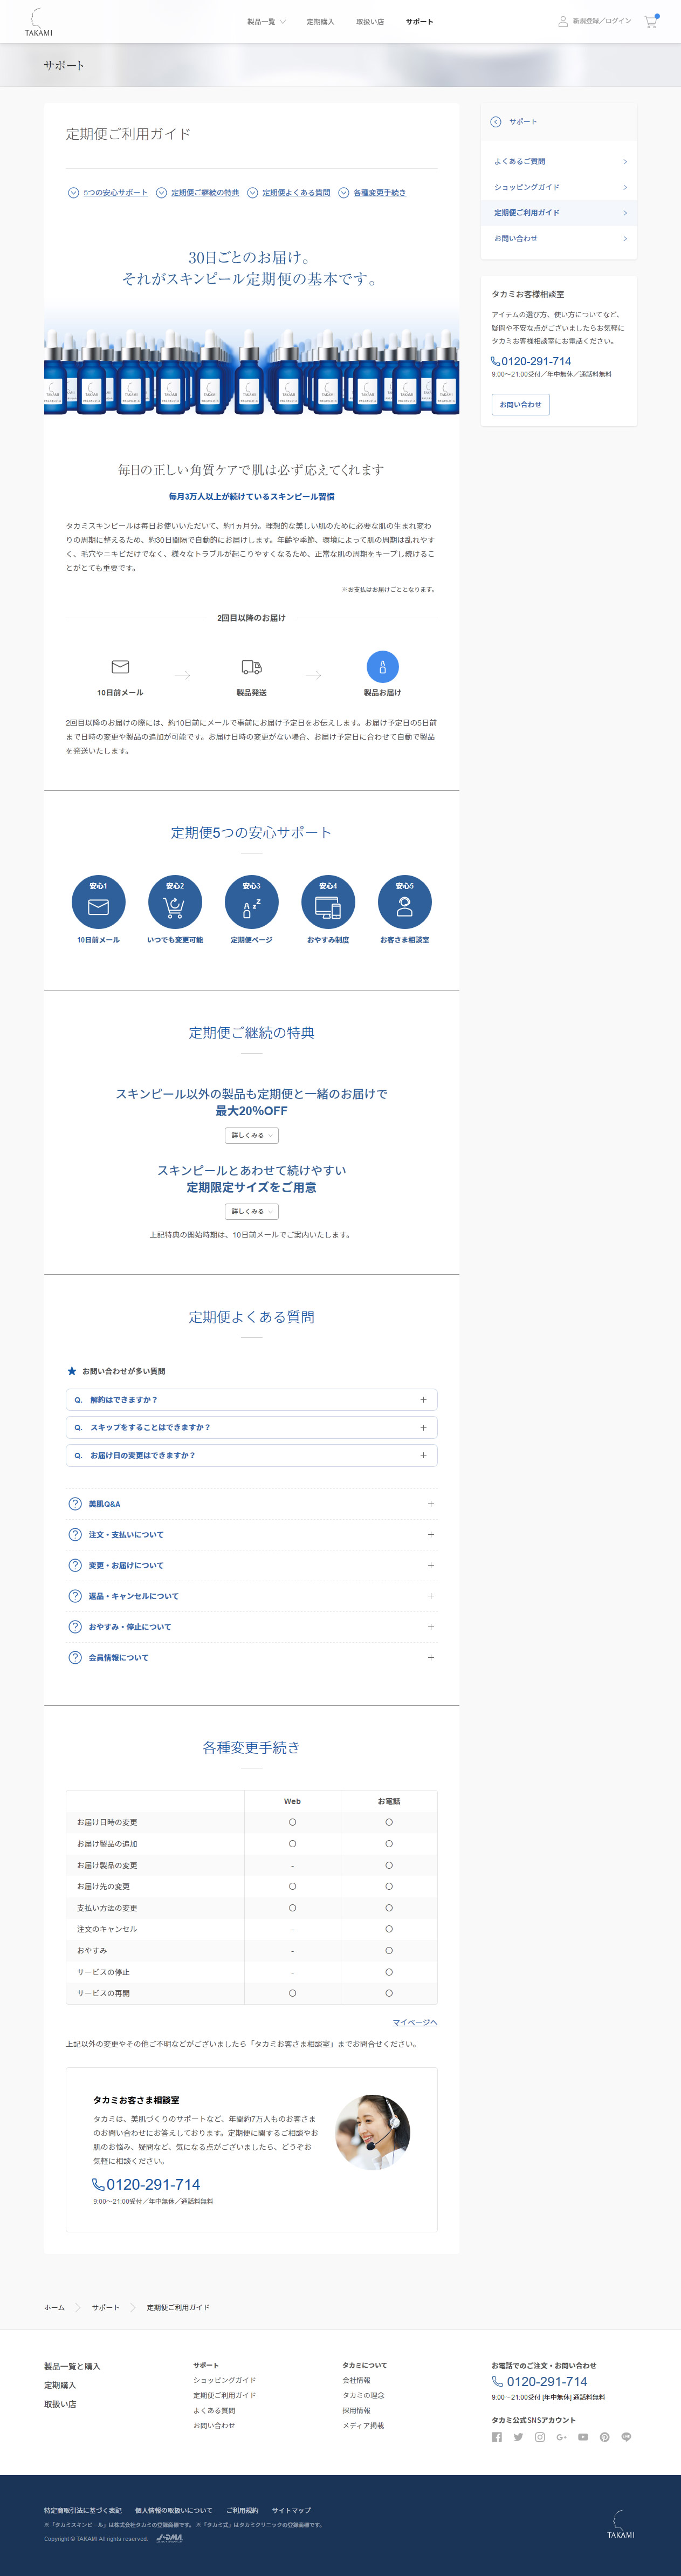Click the Twitter icon in the footer

518,2437
